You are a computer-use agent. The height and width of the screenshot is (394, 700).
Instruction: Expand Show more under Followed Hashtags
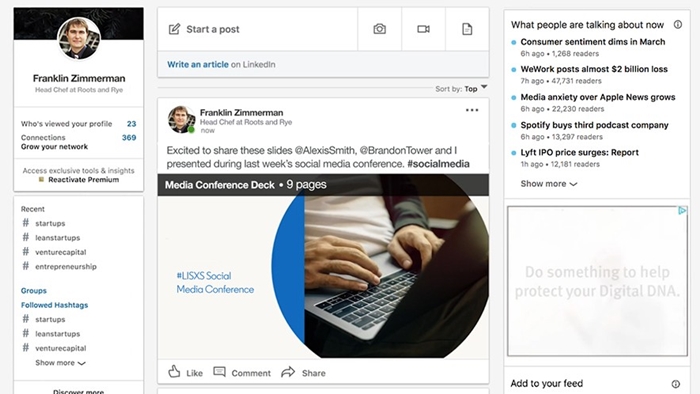[60, 363]
